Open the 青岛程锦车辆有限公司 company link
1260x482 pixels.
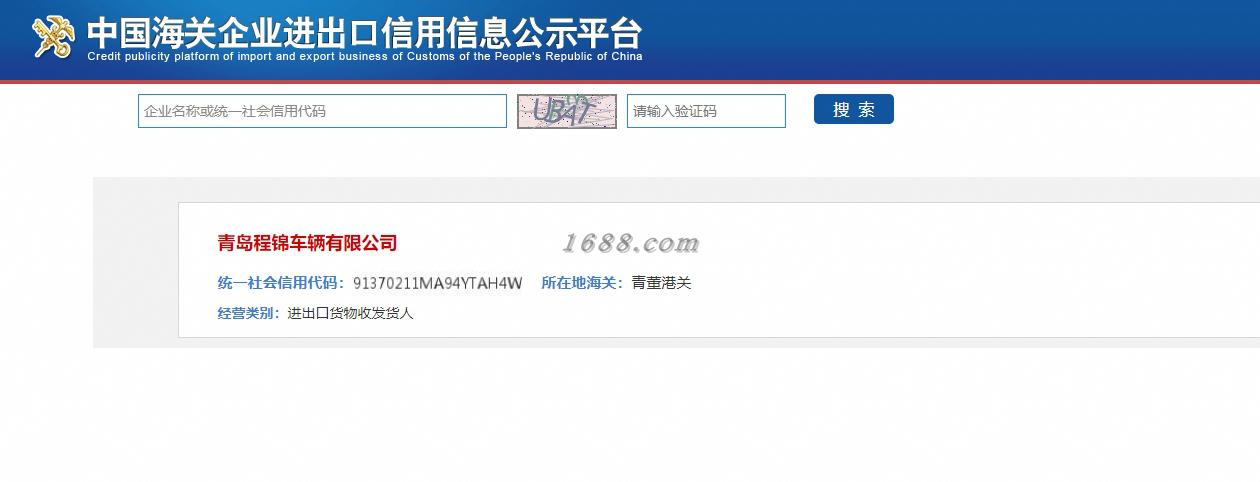(x=307, y=243)
